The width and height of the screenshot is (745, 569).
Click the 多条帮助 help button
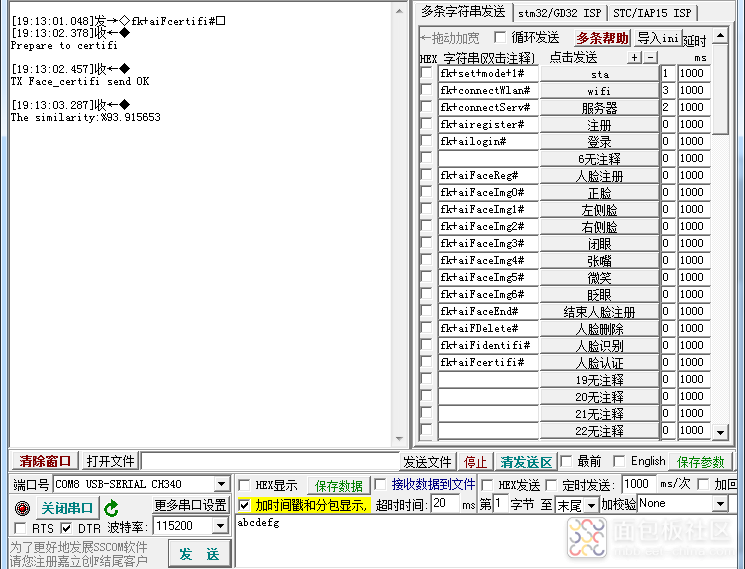[602, 38]
